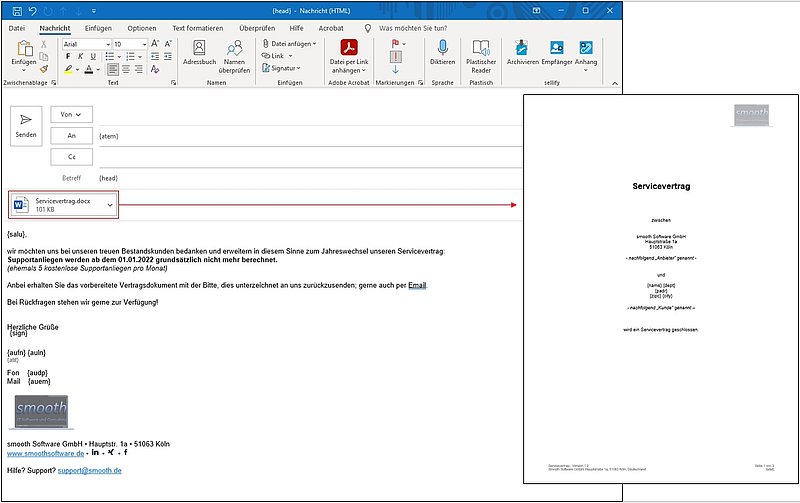Image resolution: width=800 pixels, height=503 pixels.
Task: Copy selection with the copy icon
Action: point(44,57)
